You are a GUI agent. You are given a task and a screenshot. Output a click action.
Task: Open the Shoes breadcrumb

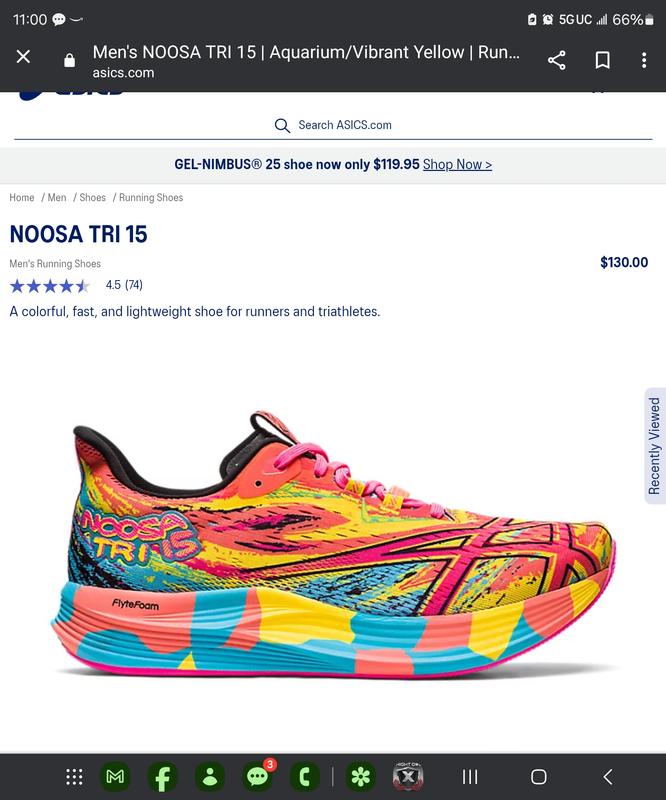pyautogui.click(x=92, y=197)
